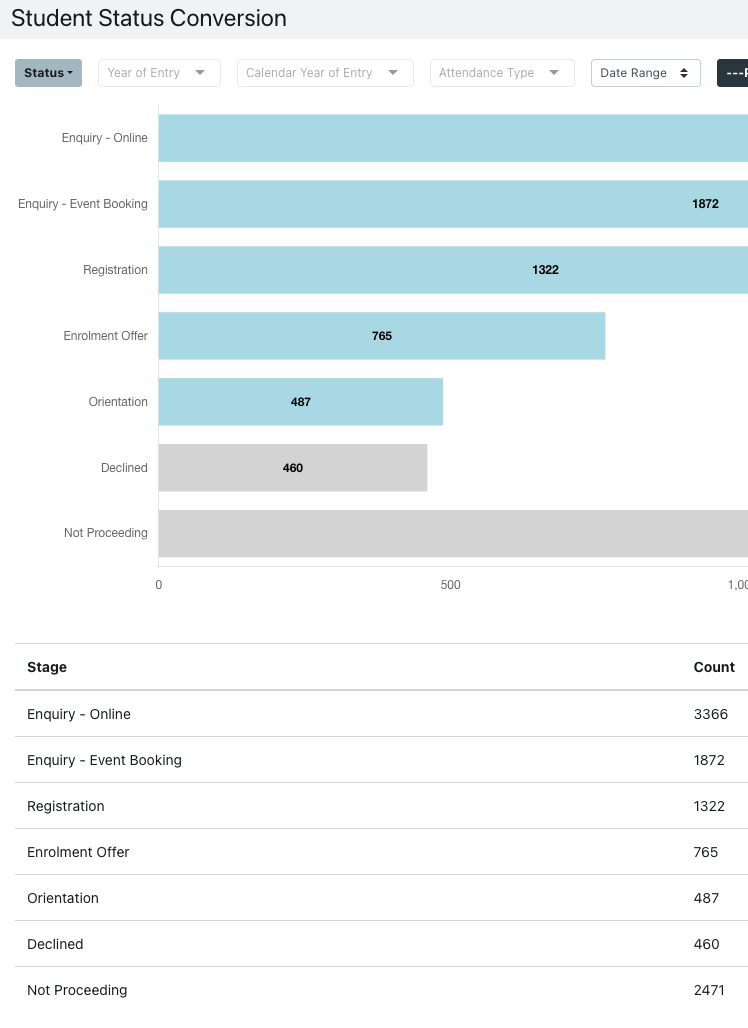Click the Enquiry - Online chart bar
This screenshot has height=1028, width=748.
coord(452,138)
